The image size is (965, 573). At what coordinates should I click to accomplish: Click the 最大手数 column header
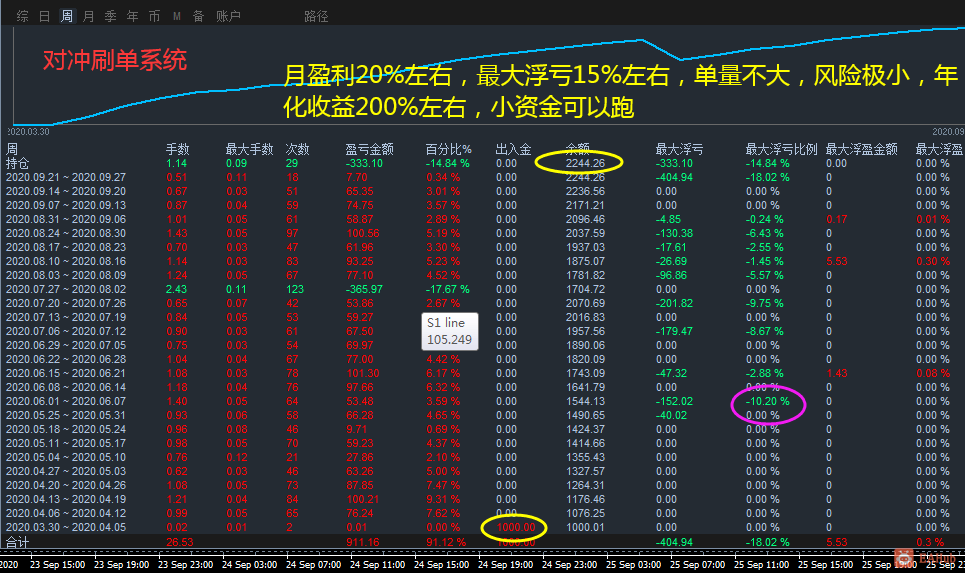click(249, 149)
